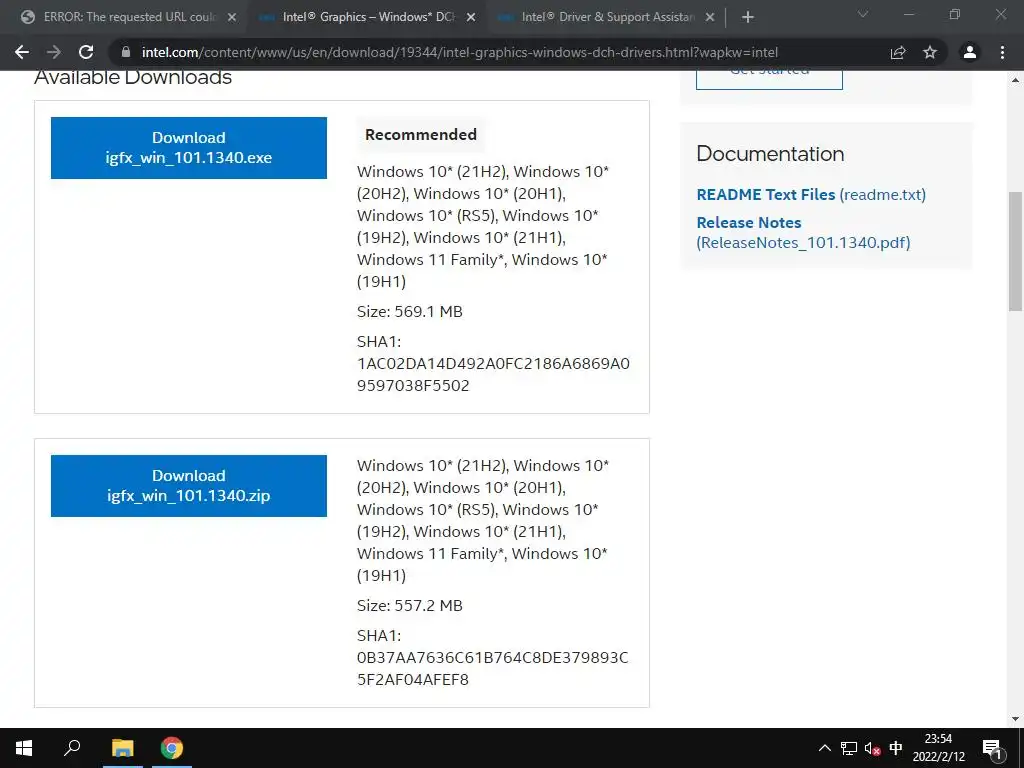Click the Size: 569.1 MB text
The width and height of the screenshot is (1024, 768).
pos(409,312)
